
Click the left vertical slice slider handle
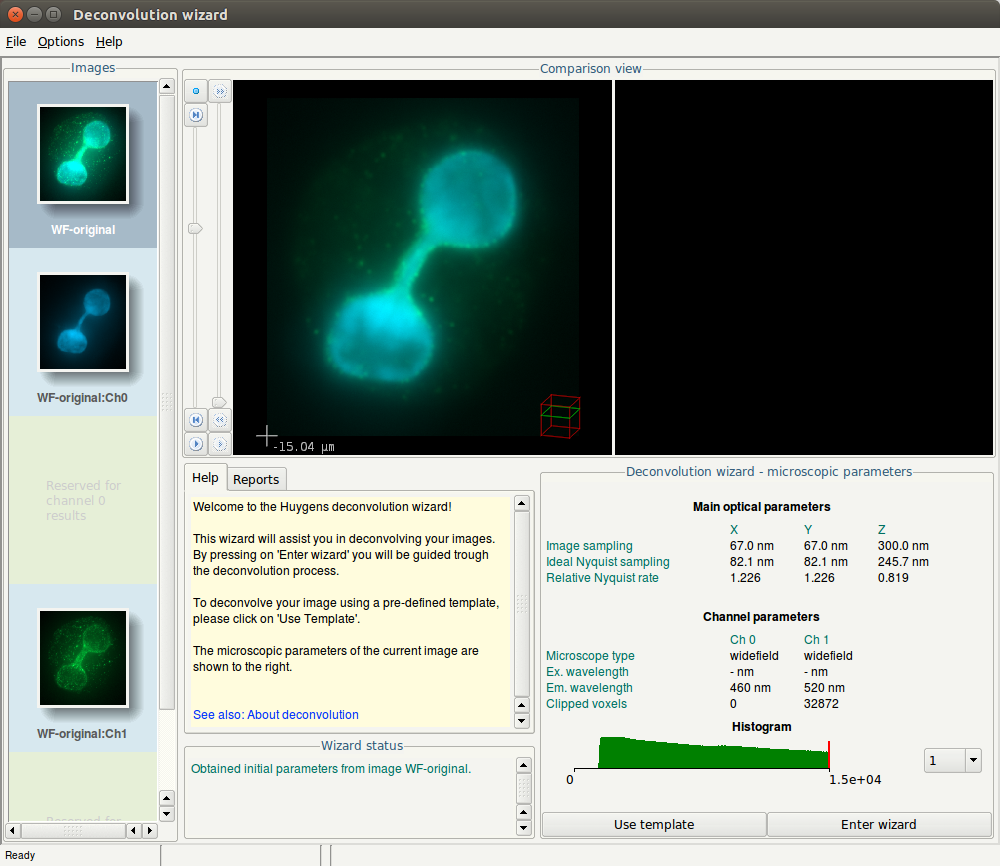pyautogui.click(x=196, y=229)
